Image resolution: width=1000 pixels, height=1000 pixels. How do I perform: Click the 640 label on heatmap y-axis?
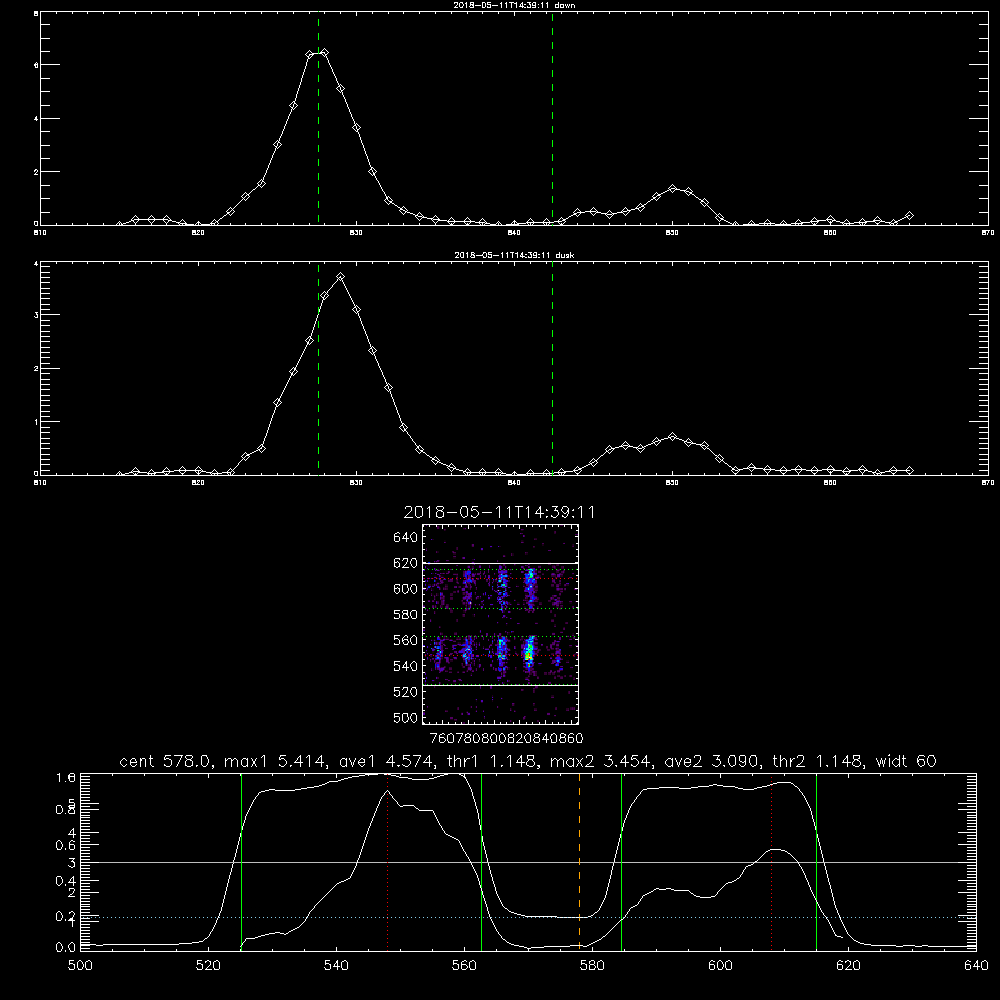point(406,538)
